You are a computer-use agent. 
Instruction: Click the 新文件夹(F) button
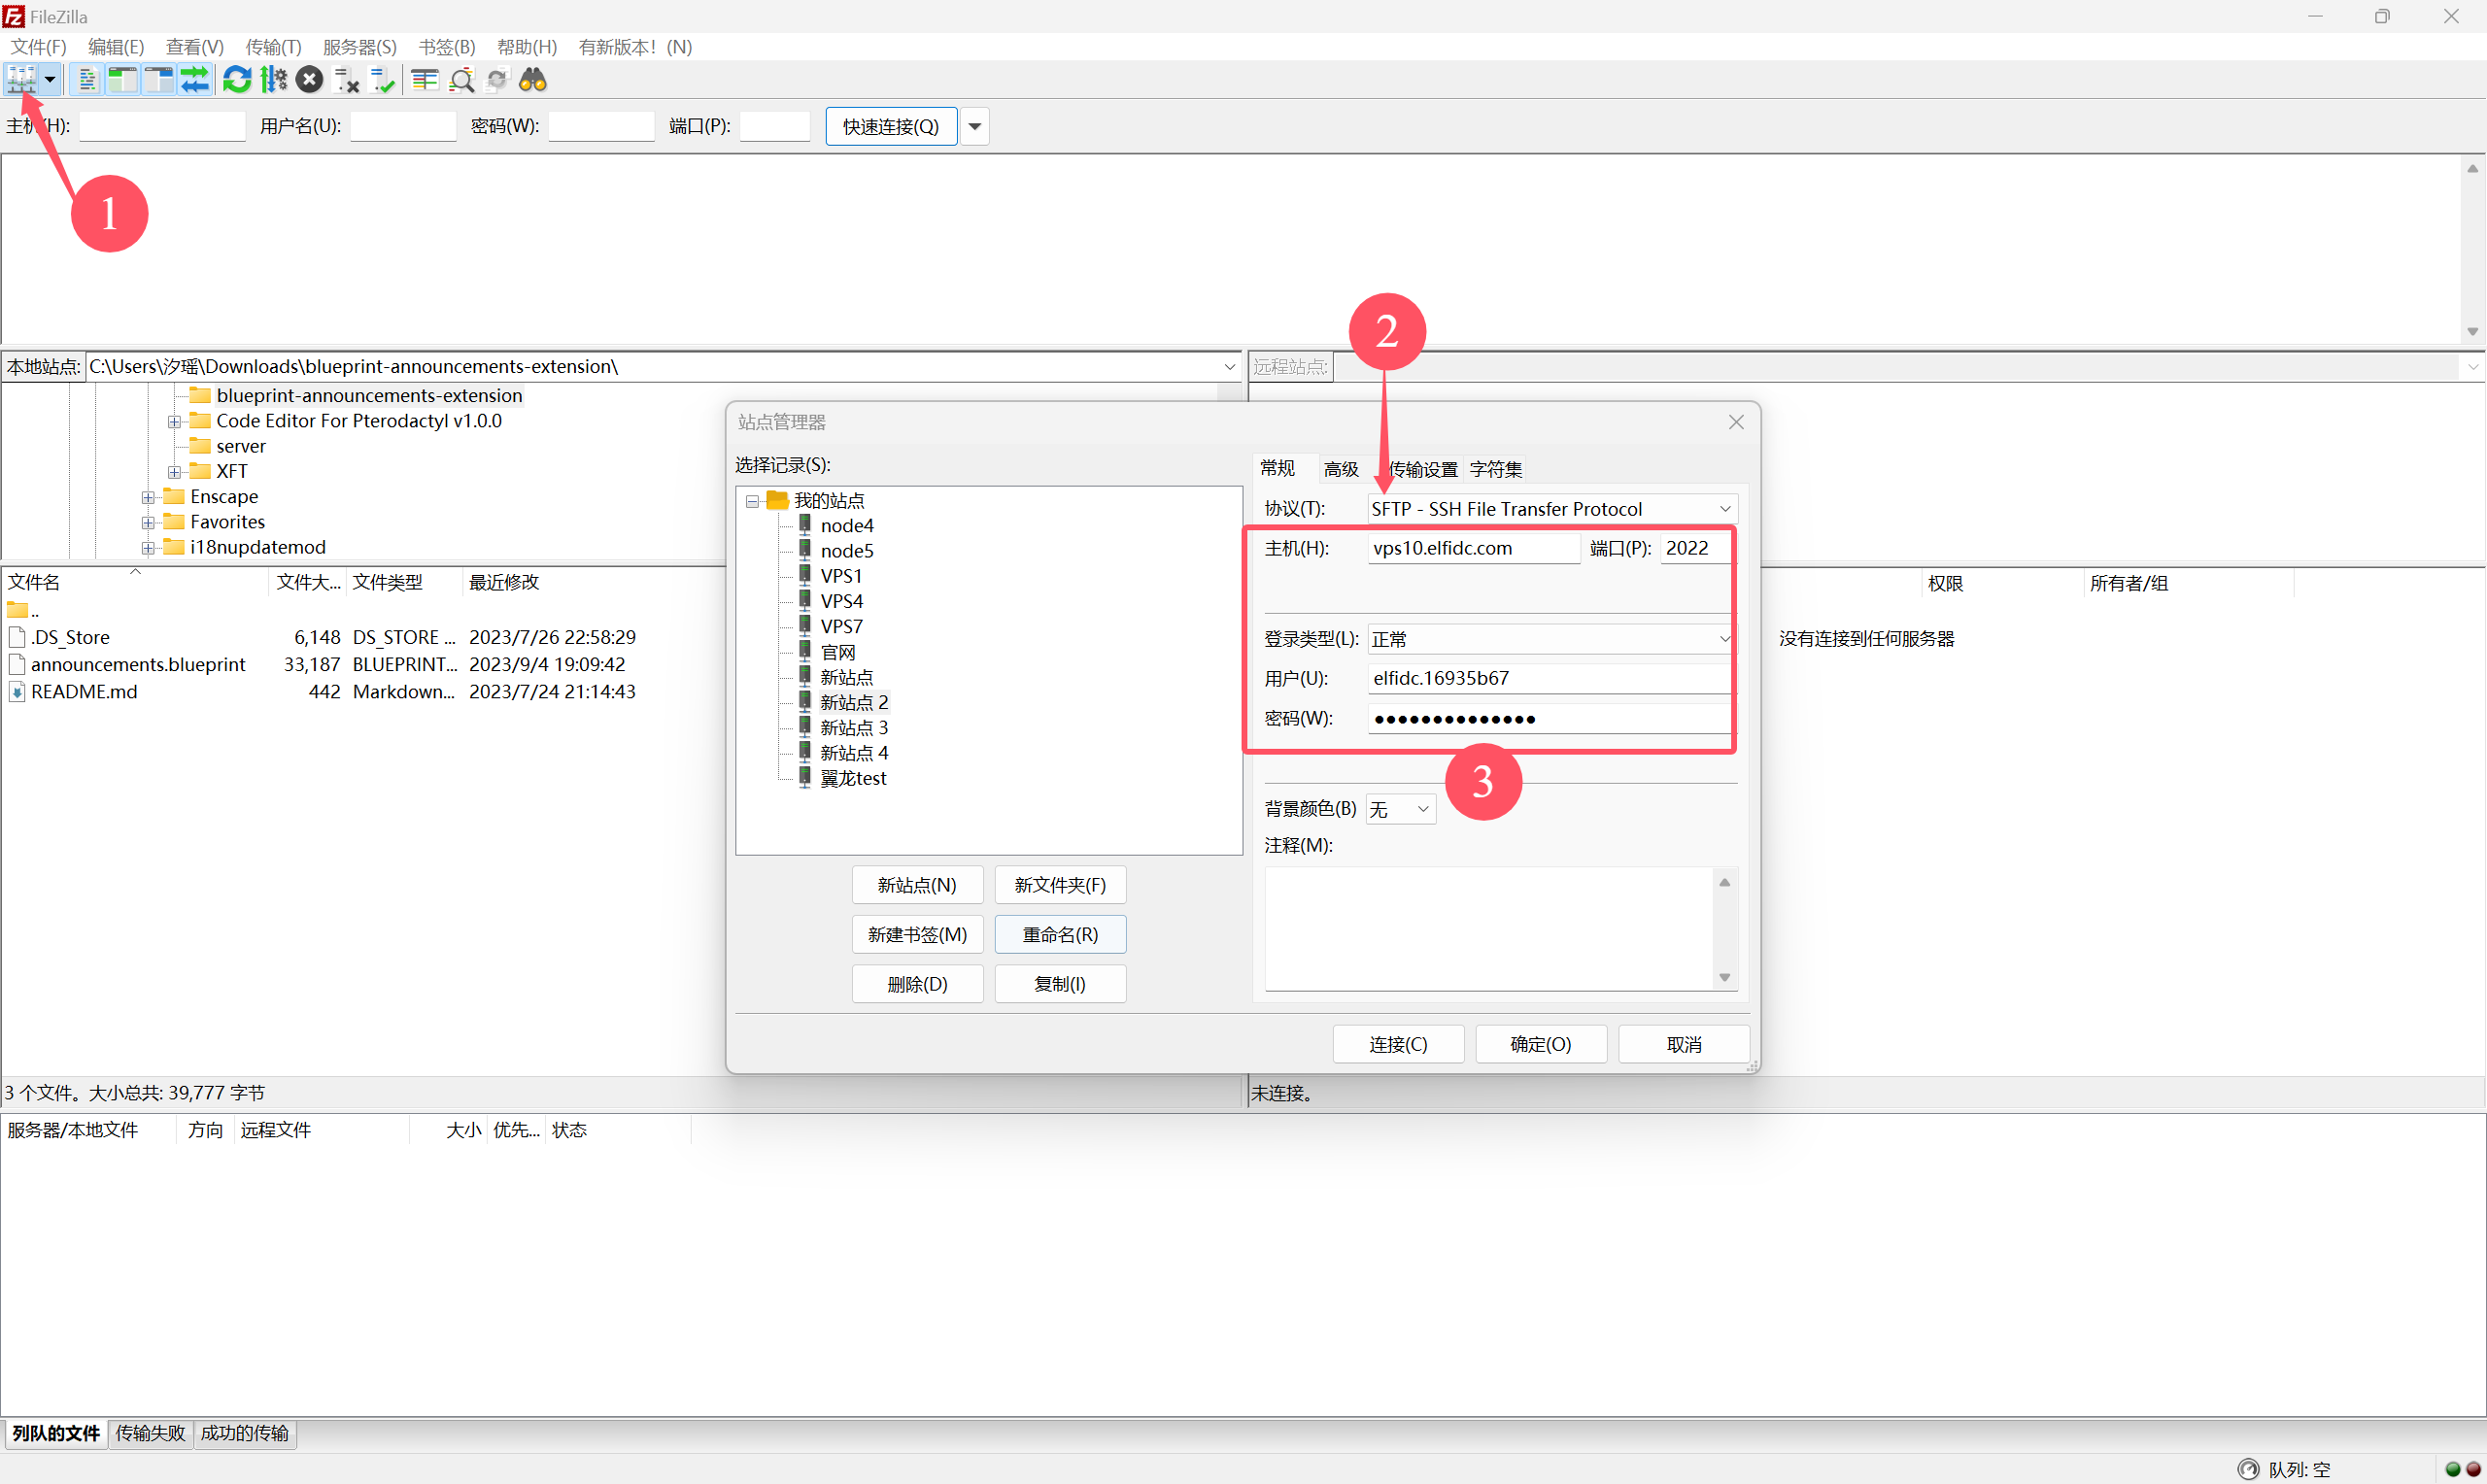[x=1060, y=885]
